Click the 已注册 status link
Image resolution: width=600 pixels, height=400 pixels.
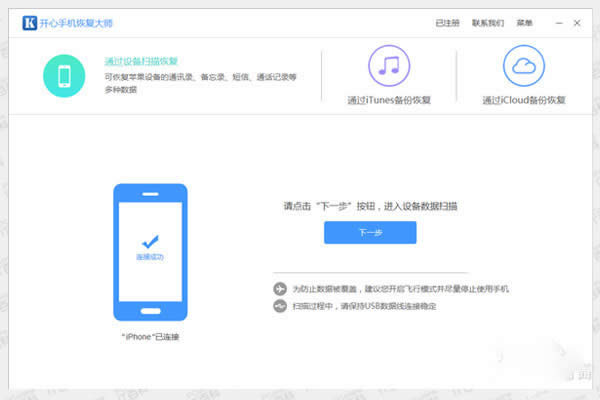point(449,22)
